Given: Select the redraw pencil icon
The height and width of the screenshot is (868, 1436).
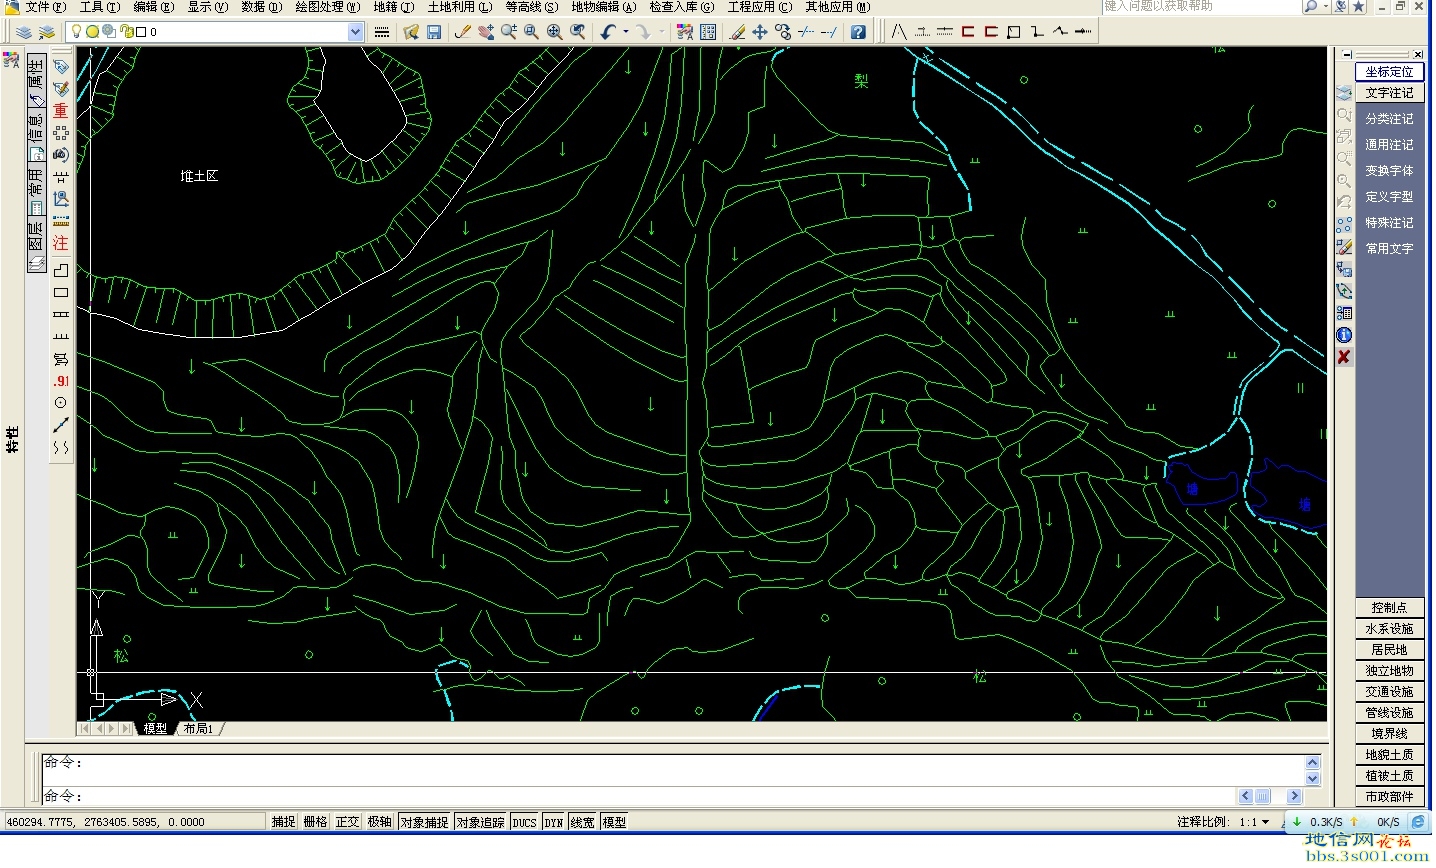Looking at the screenshot, I should [462, 32].
